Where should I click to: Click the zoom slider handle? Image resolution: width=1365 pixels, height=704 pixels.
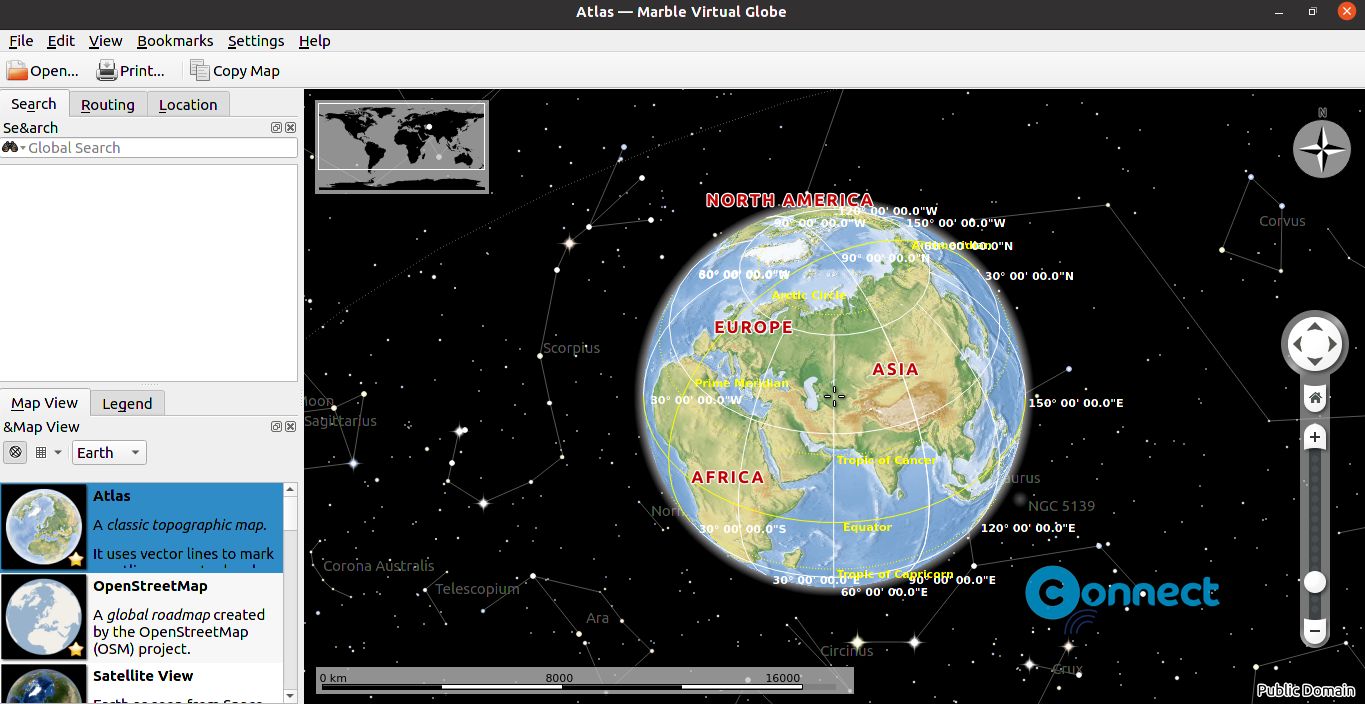1315,582
